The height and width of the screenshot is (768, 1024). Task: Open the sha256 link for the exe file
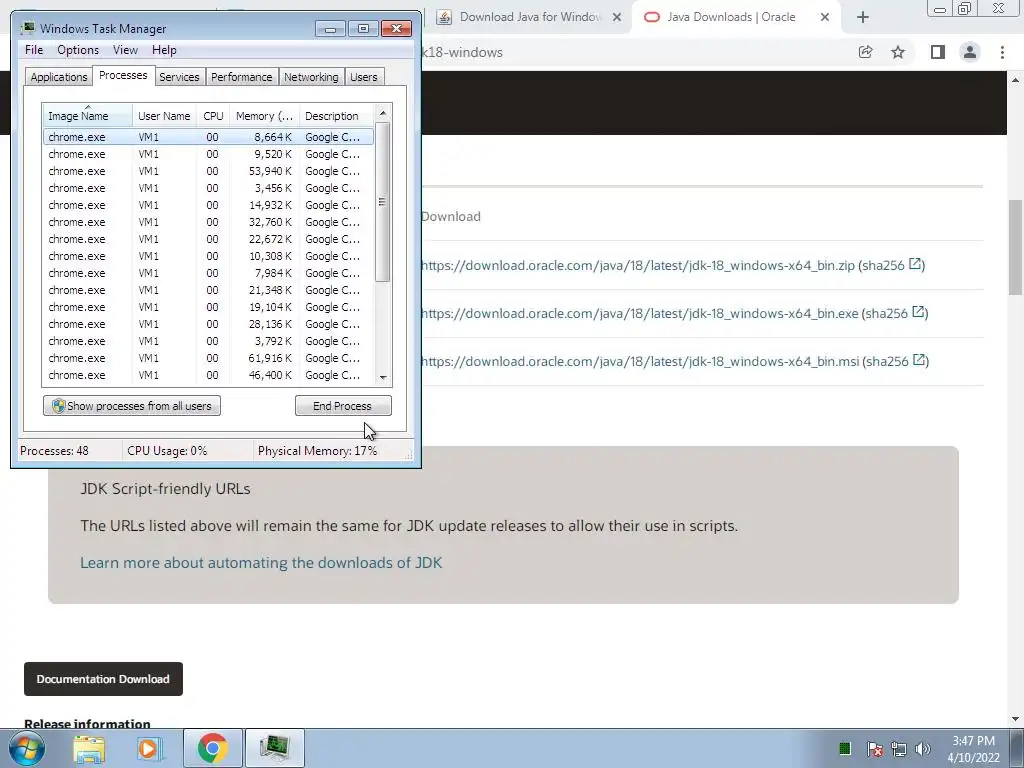tap(895, 313)
